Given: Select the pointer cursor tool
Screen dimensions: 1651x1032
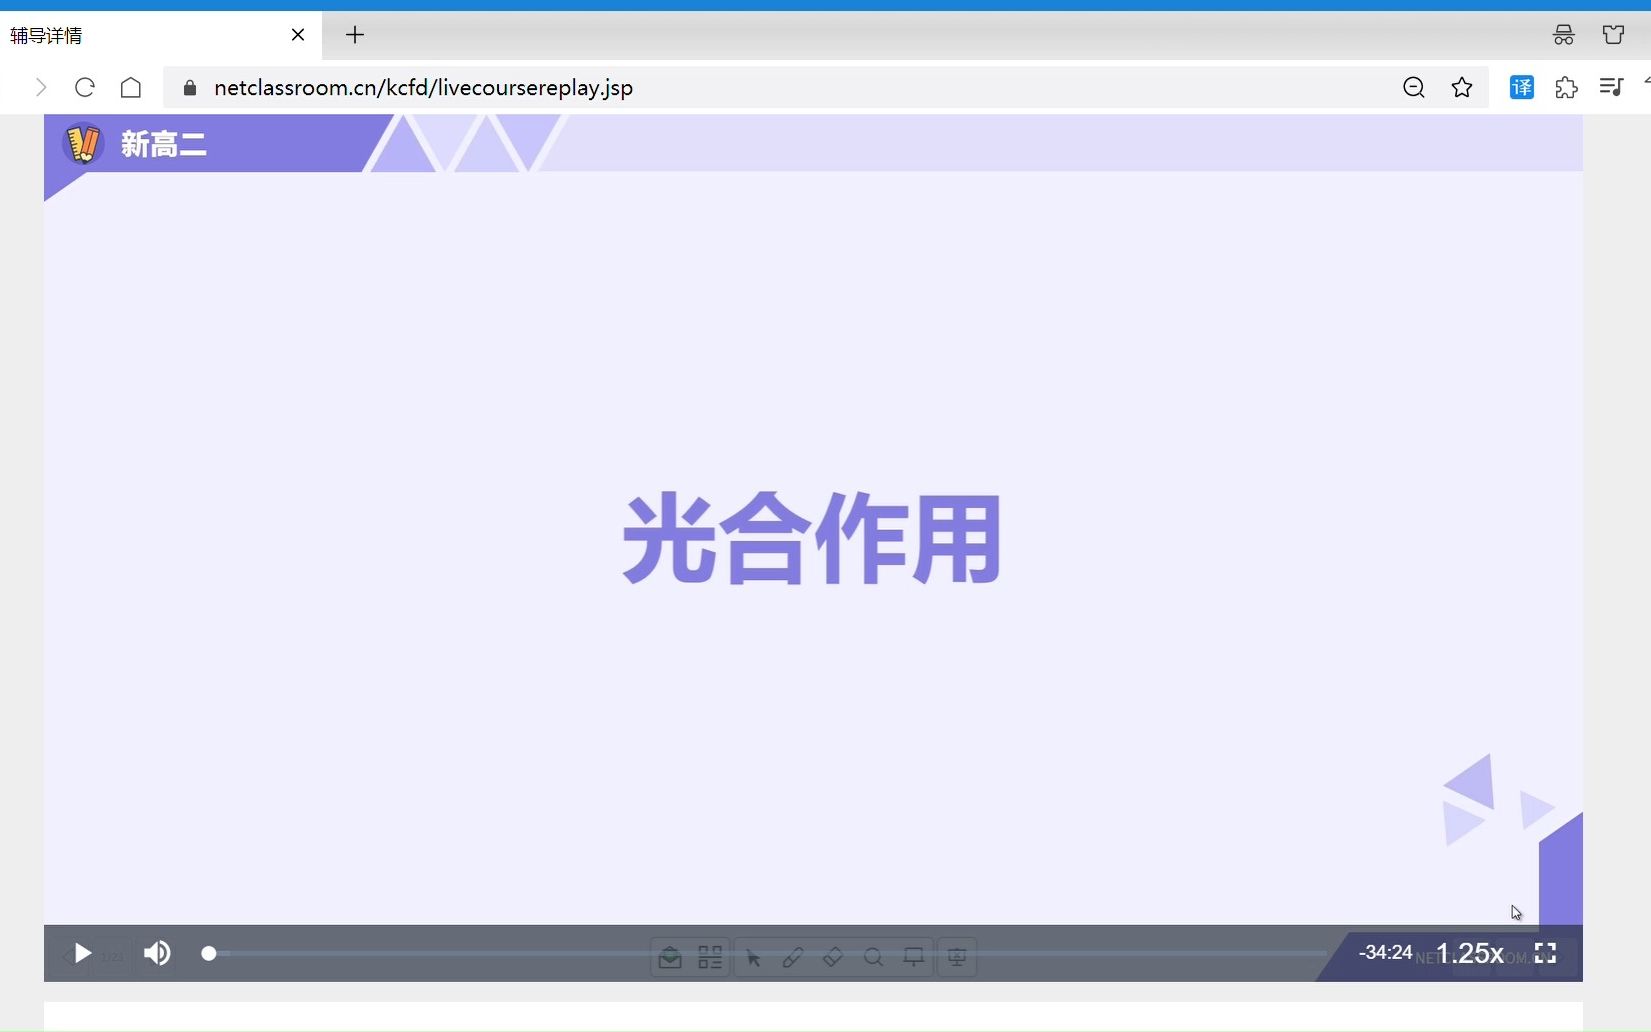Looking at the screenshot, I should (754, 958).
